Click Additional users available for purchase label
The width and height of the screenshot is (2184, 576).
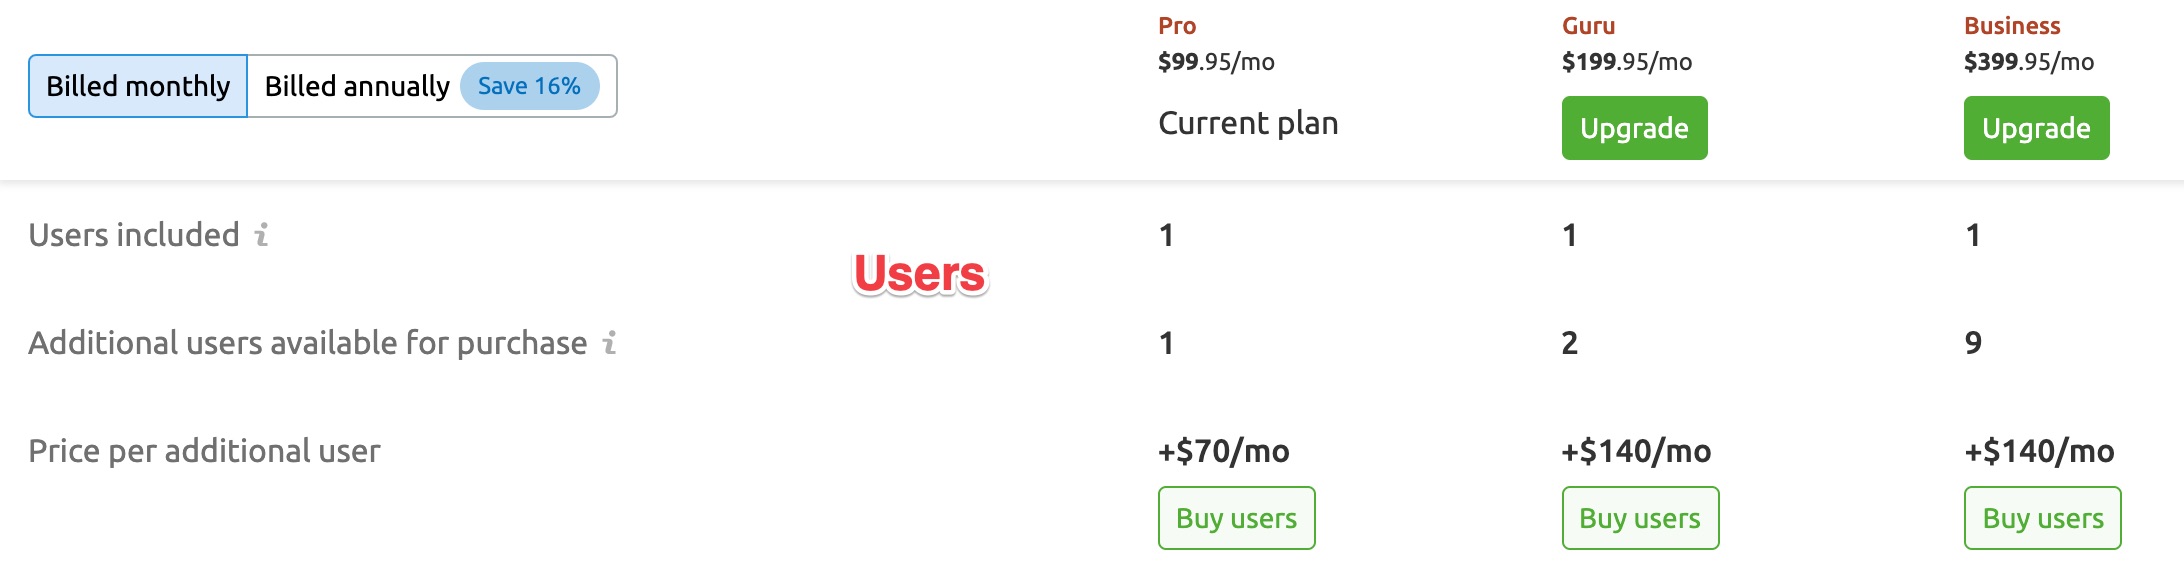tap(308, 343)
